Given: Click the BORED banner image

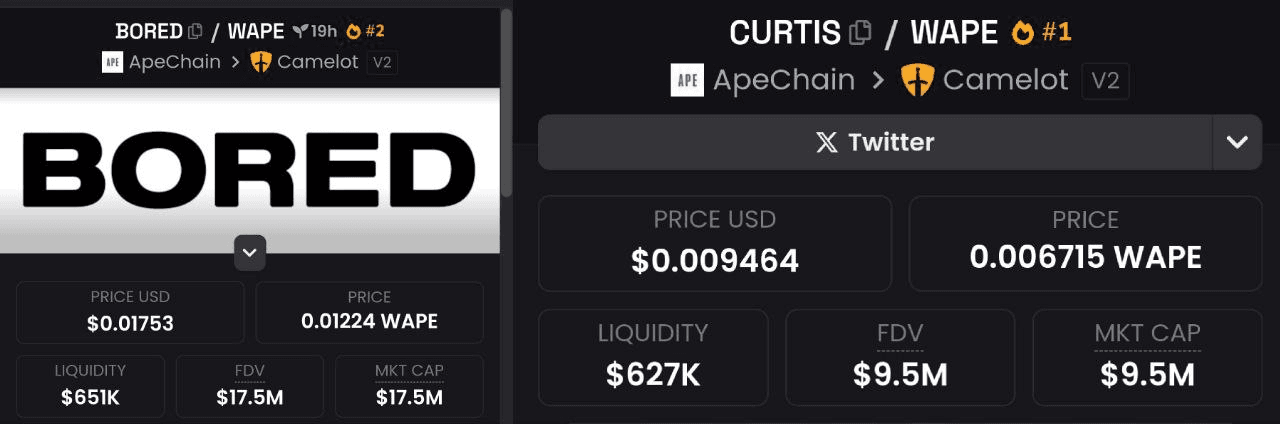Looking at the screenshot, I should 250,170.
